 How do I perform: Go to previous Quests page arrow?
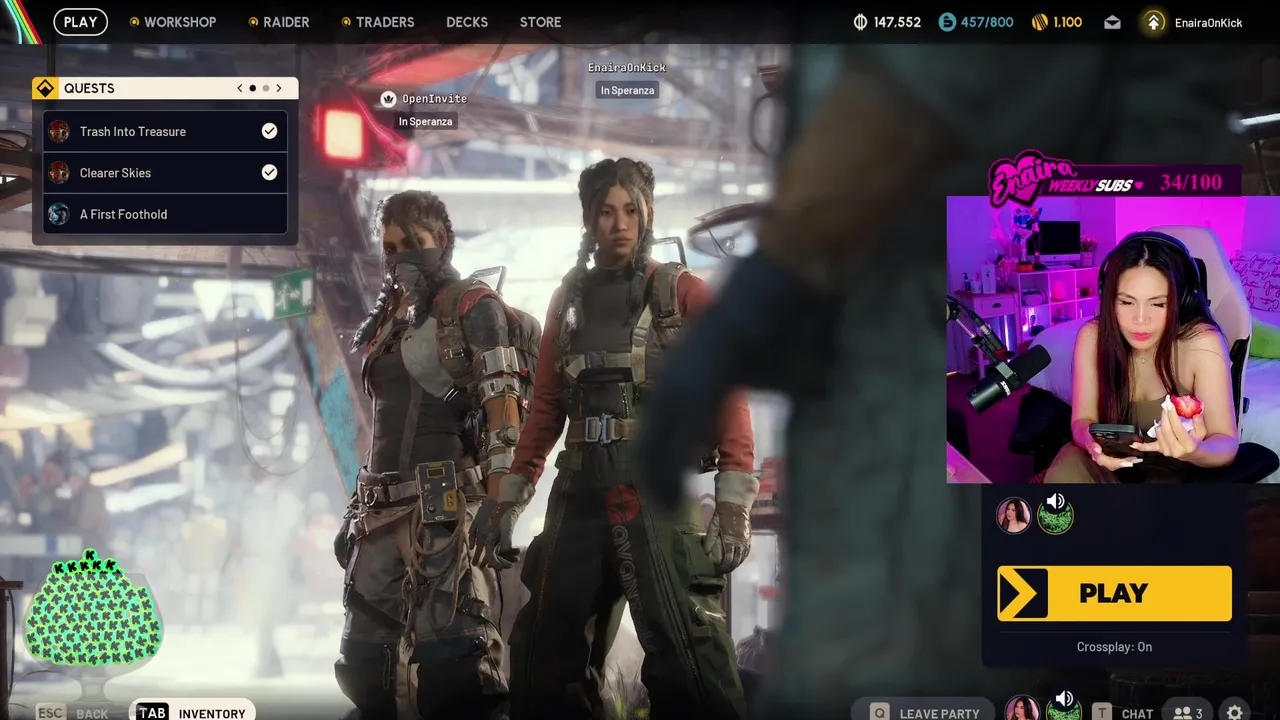pos(239,88)
